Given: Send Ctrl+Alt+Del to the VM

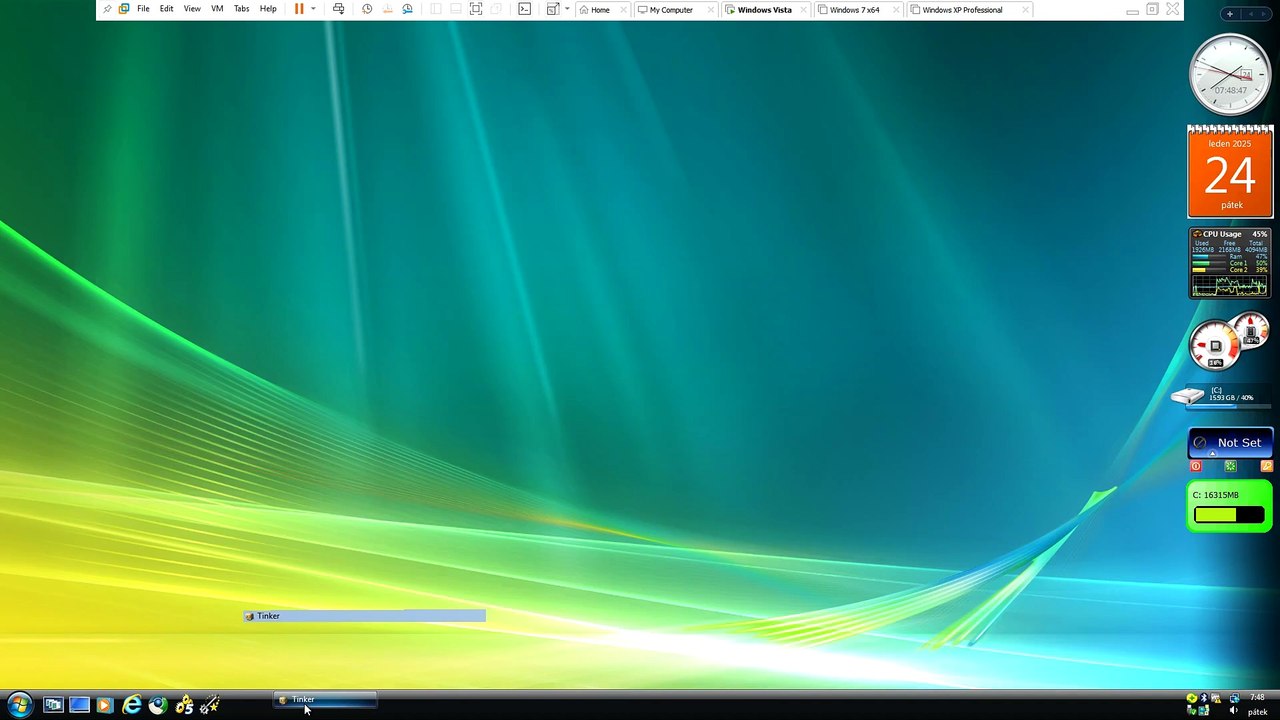Looking at the screenshot, I should coord(338,9).
